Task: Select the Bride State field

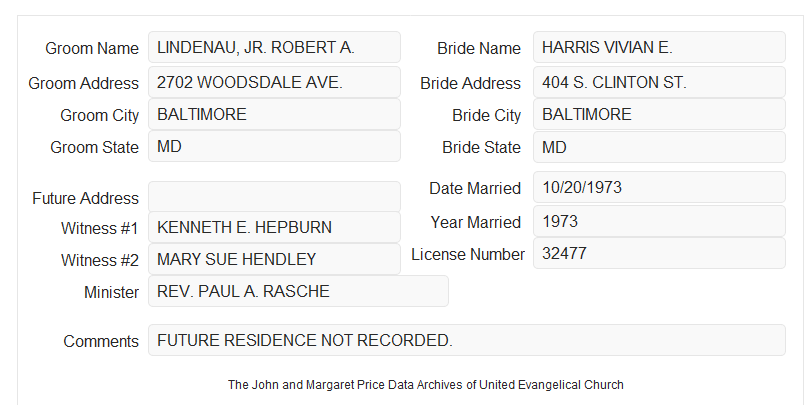Action: coord(659,147)
